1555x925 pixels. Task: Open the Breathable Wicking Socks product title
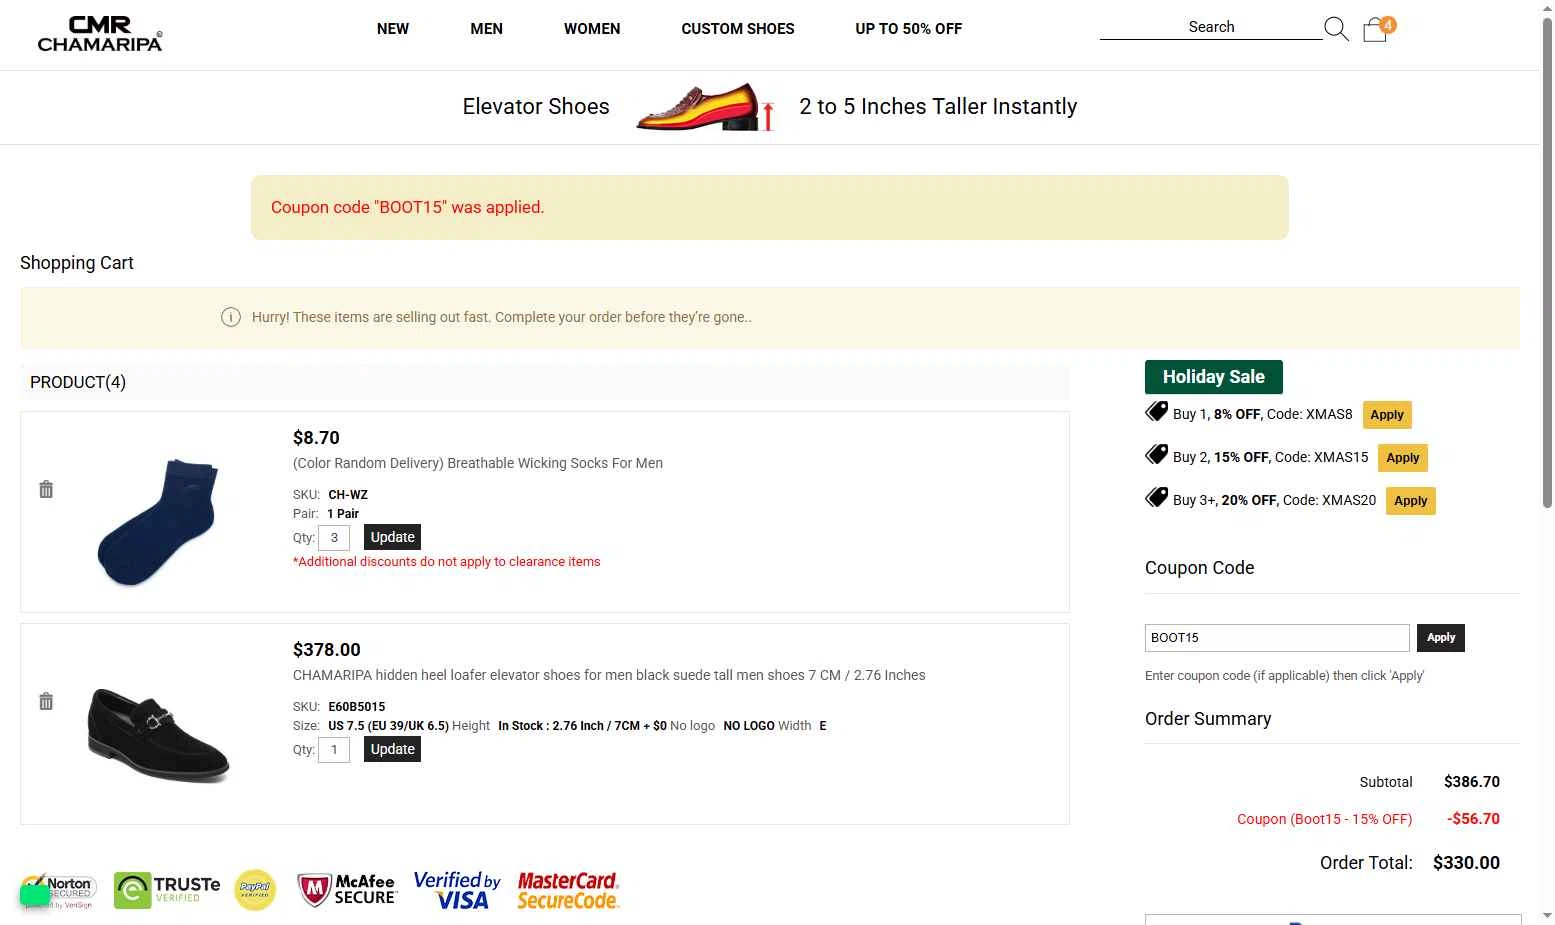pyautogui.click(x=478, y=463)
